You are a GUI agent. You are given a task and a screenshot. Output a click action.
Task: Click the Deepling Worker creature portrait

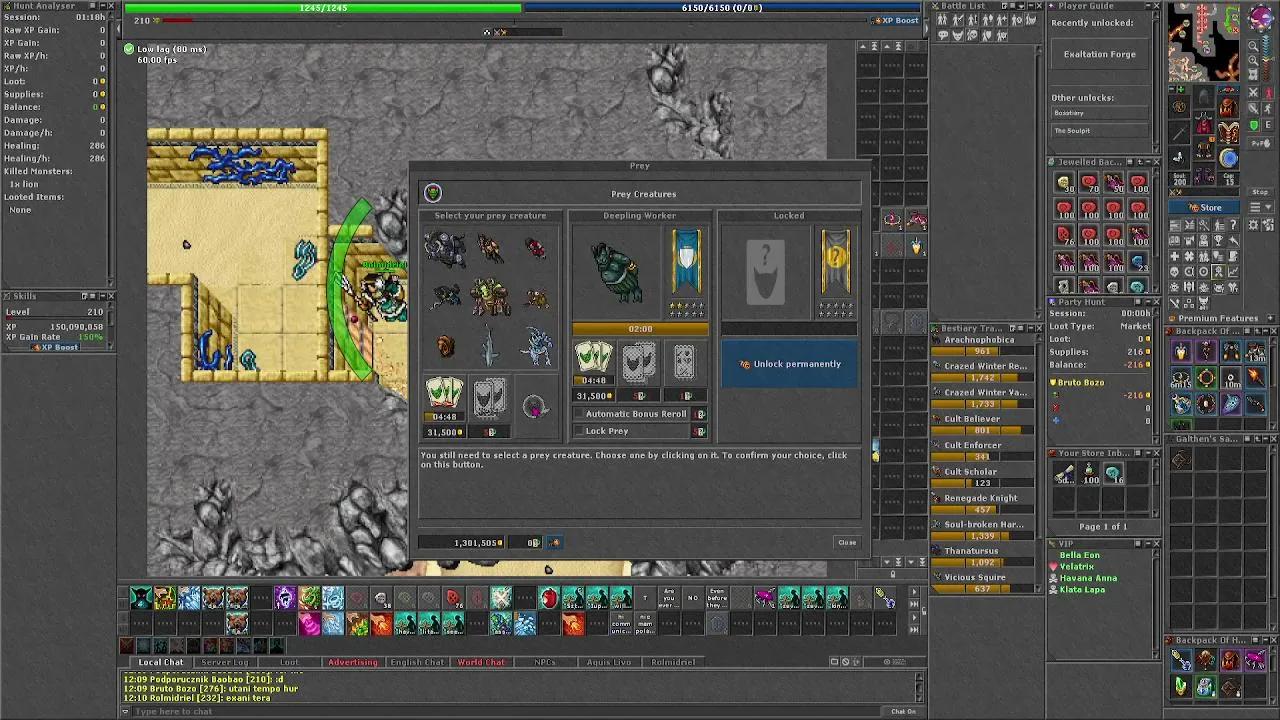(x=618, y=272)
